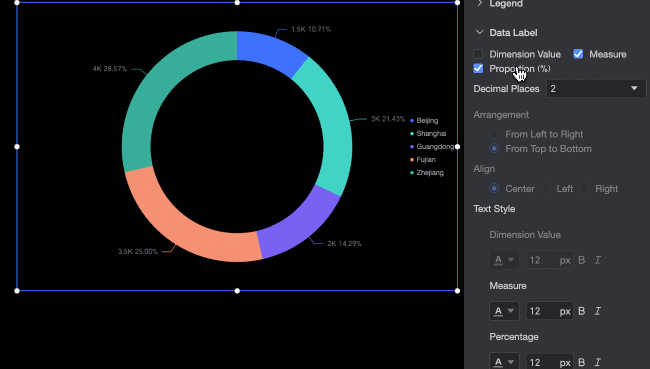The image size is (650, 369).
Task: Choose Center alignment radio
Action: 494,189
